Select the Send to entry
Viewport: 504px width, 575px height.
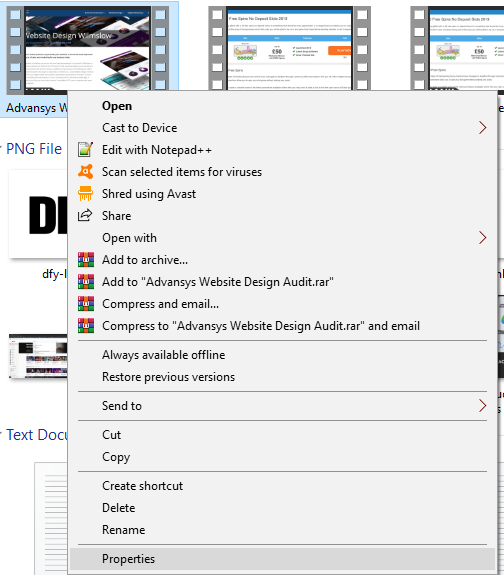282,406
